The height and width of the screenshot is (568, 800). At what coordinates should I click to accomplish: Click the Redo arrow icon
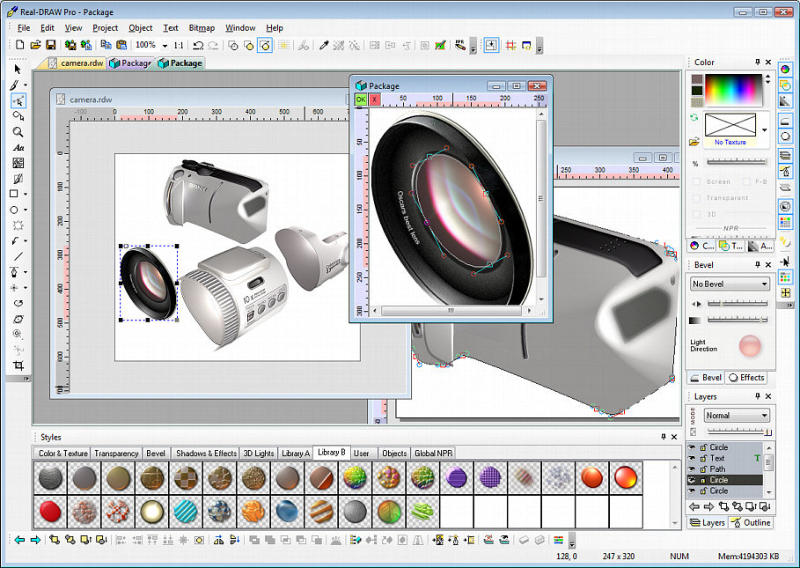[213, 45]
